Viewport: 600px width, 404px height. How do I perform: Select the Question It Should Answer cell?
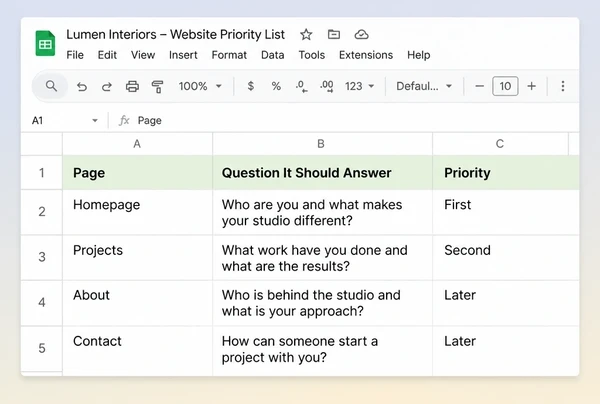[x=322, y=173]
